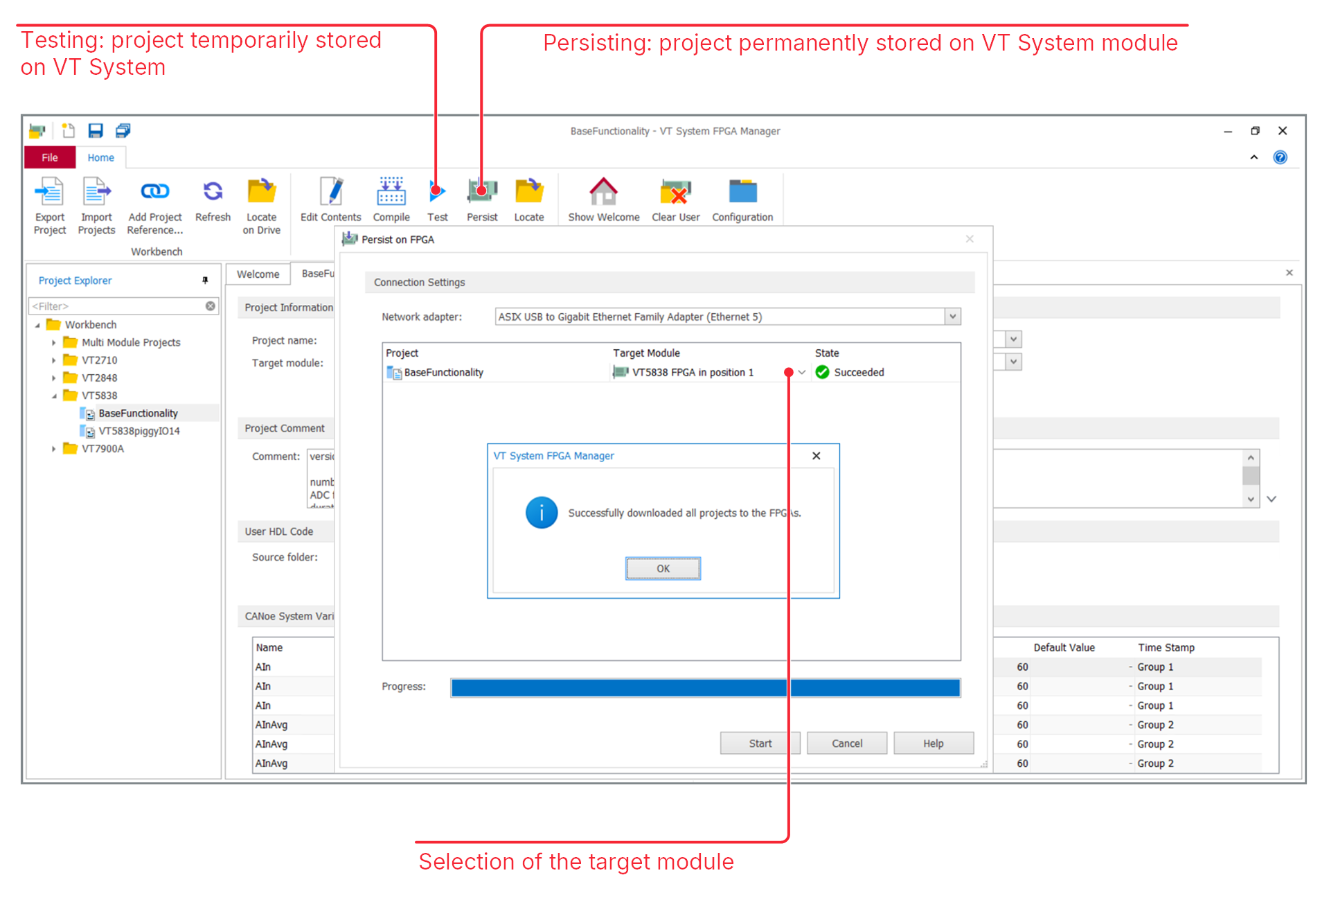Close the Persist on FPGA dialog
The height and width of the screenshot is (900, 1329).
[x=969, y=239]
